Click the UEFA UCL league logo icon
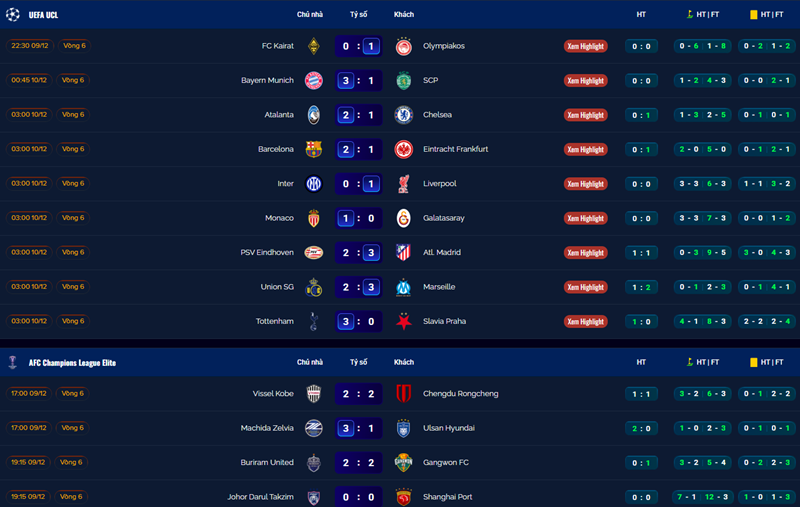 coord(14,15)
